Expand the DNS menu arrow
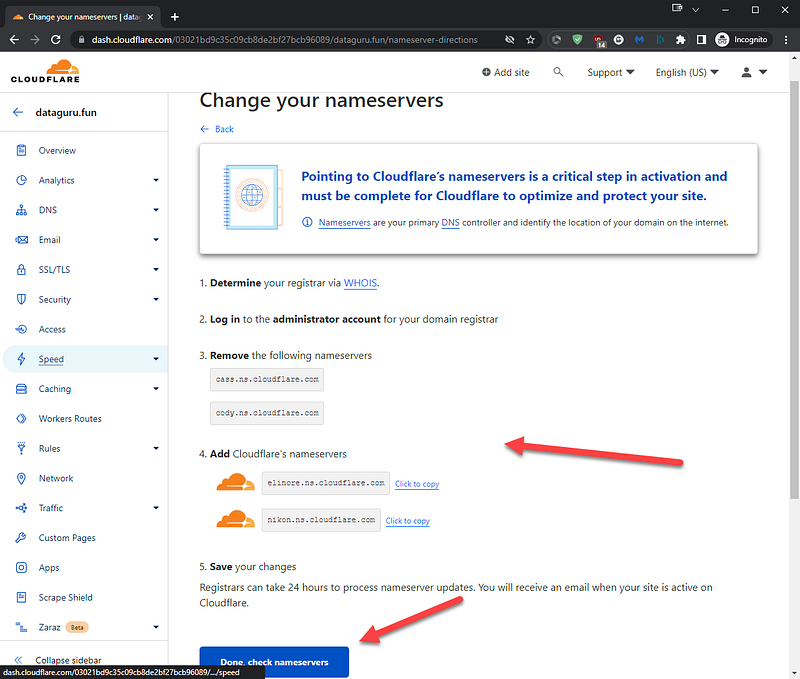This screenshot has height=679, width=800. click(156, 210)
